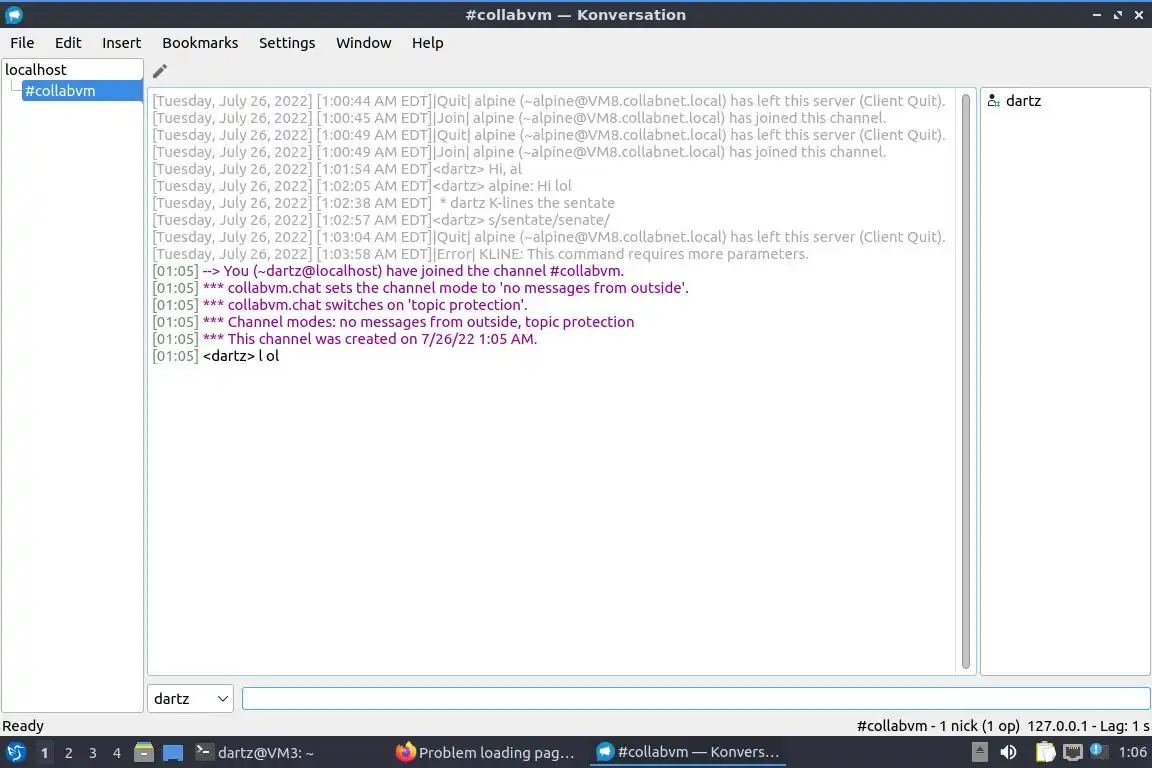Click the '#collabvm - 1 nick (1 op)' status text

938,726
